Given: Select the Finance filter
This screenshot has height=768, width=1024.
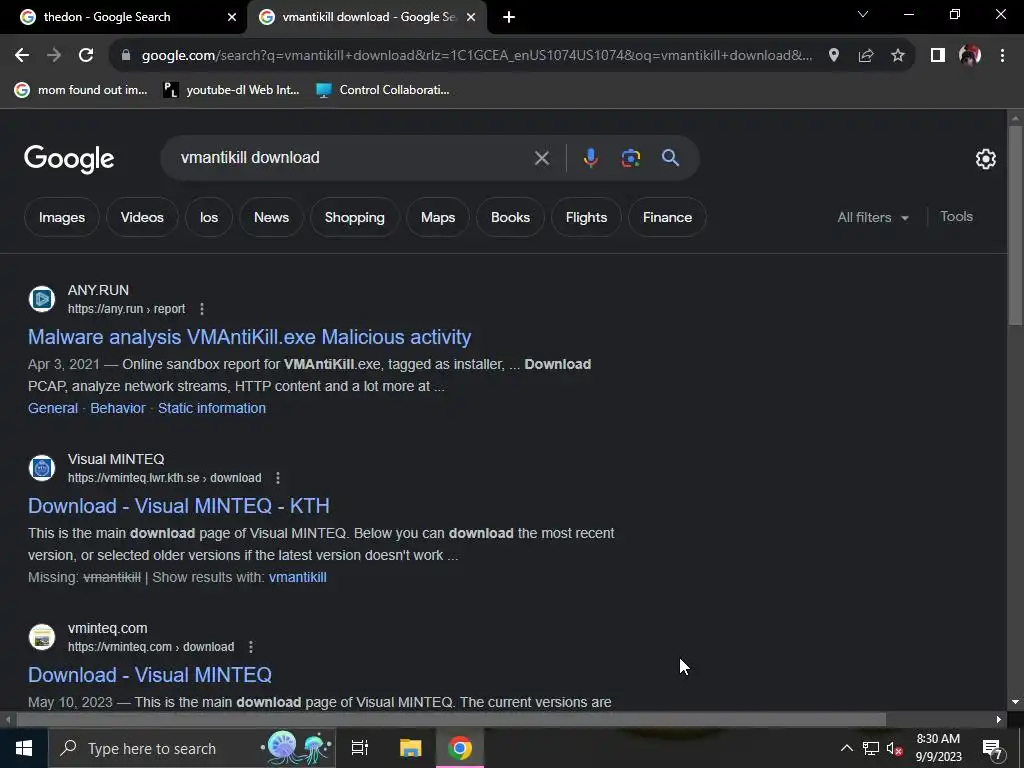Looking at the screenshot, I should [667, 217].
